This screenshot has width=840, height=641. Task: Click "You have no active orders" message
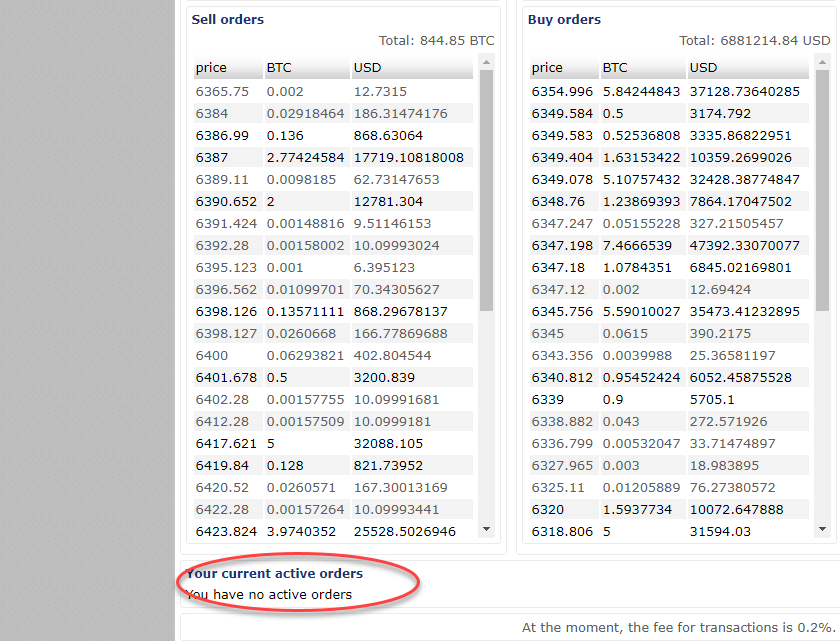(269, 594)
